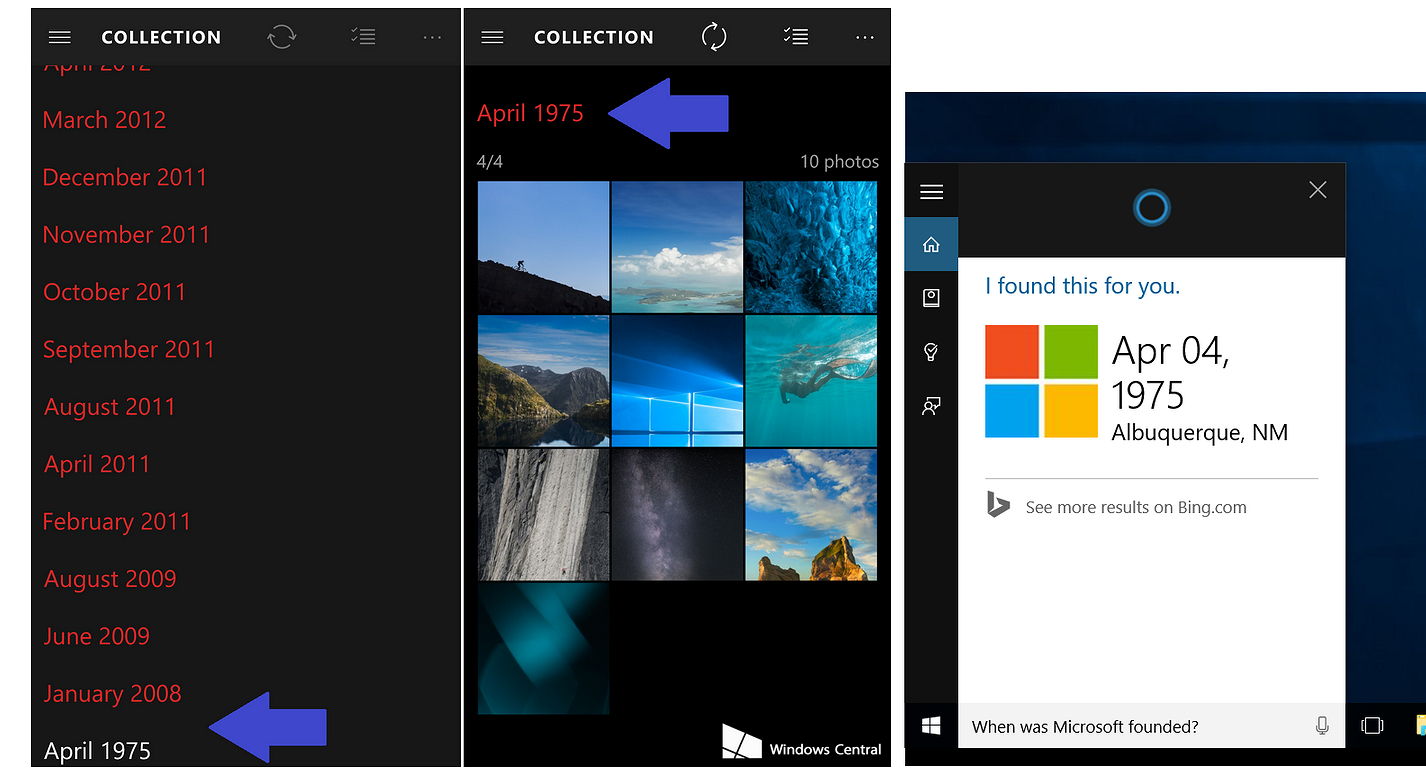Jump to August 2011 in the list
This screenshot has width=1426, height=777.
pos(110,407)
